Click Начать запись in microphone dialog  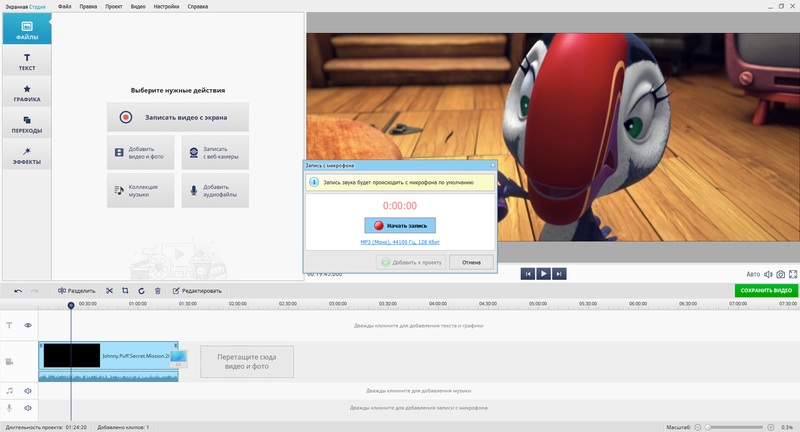400,225
